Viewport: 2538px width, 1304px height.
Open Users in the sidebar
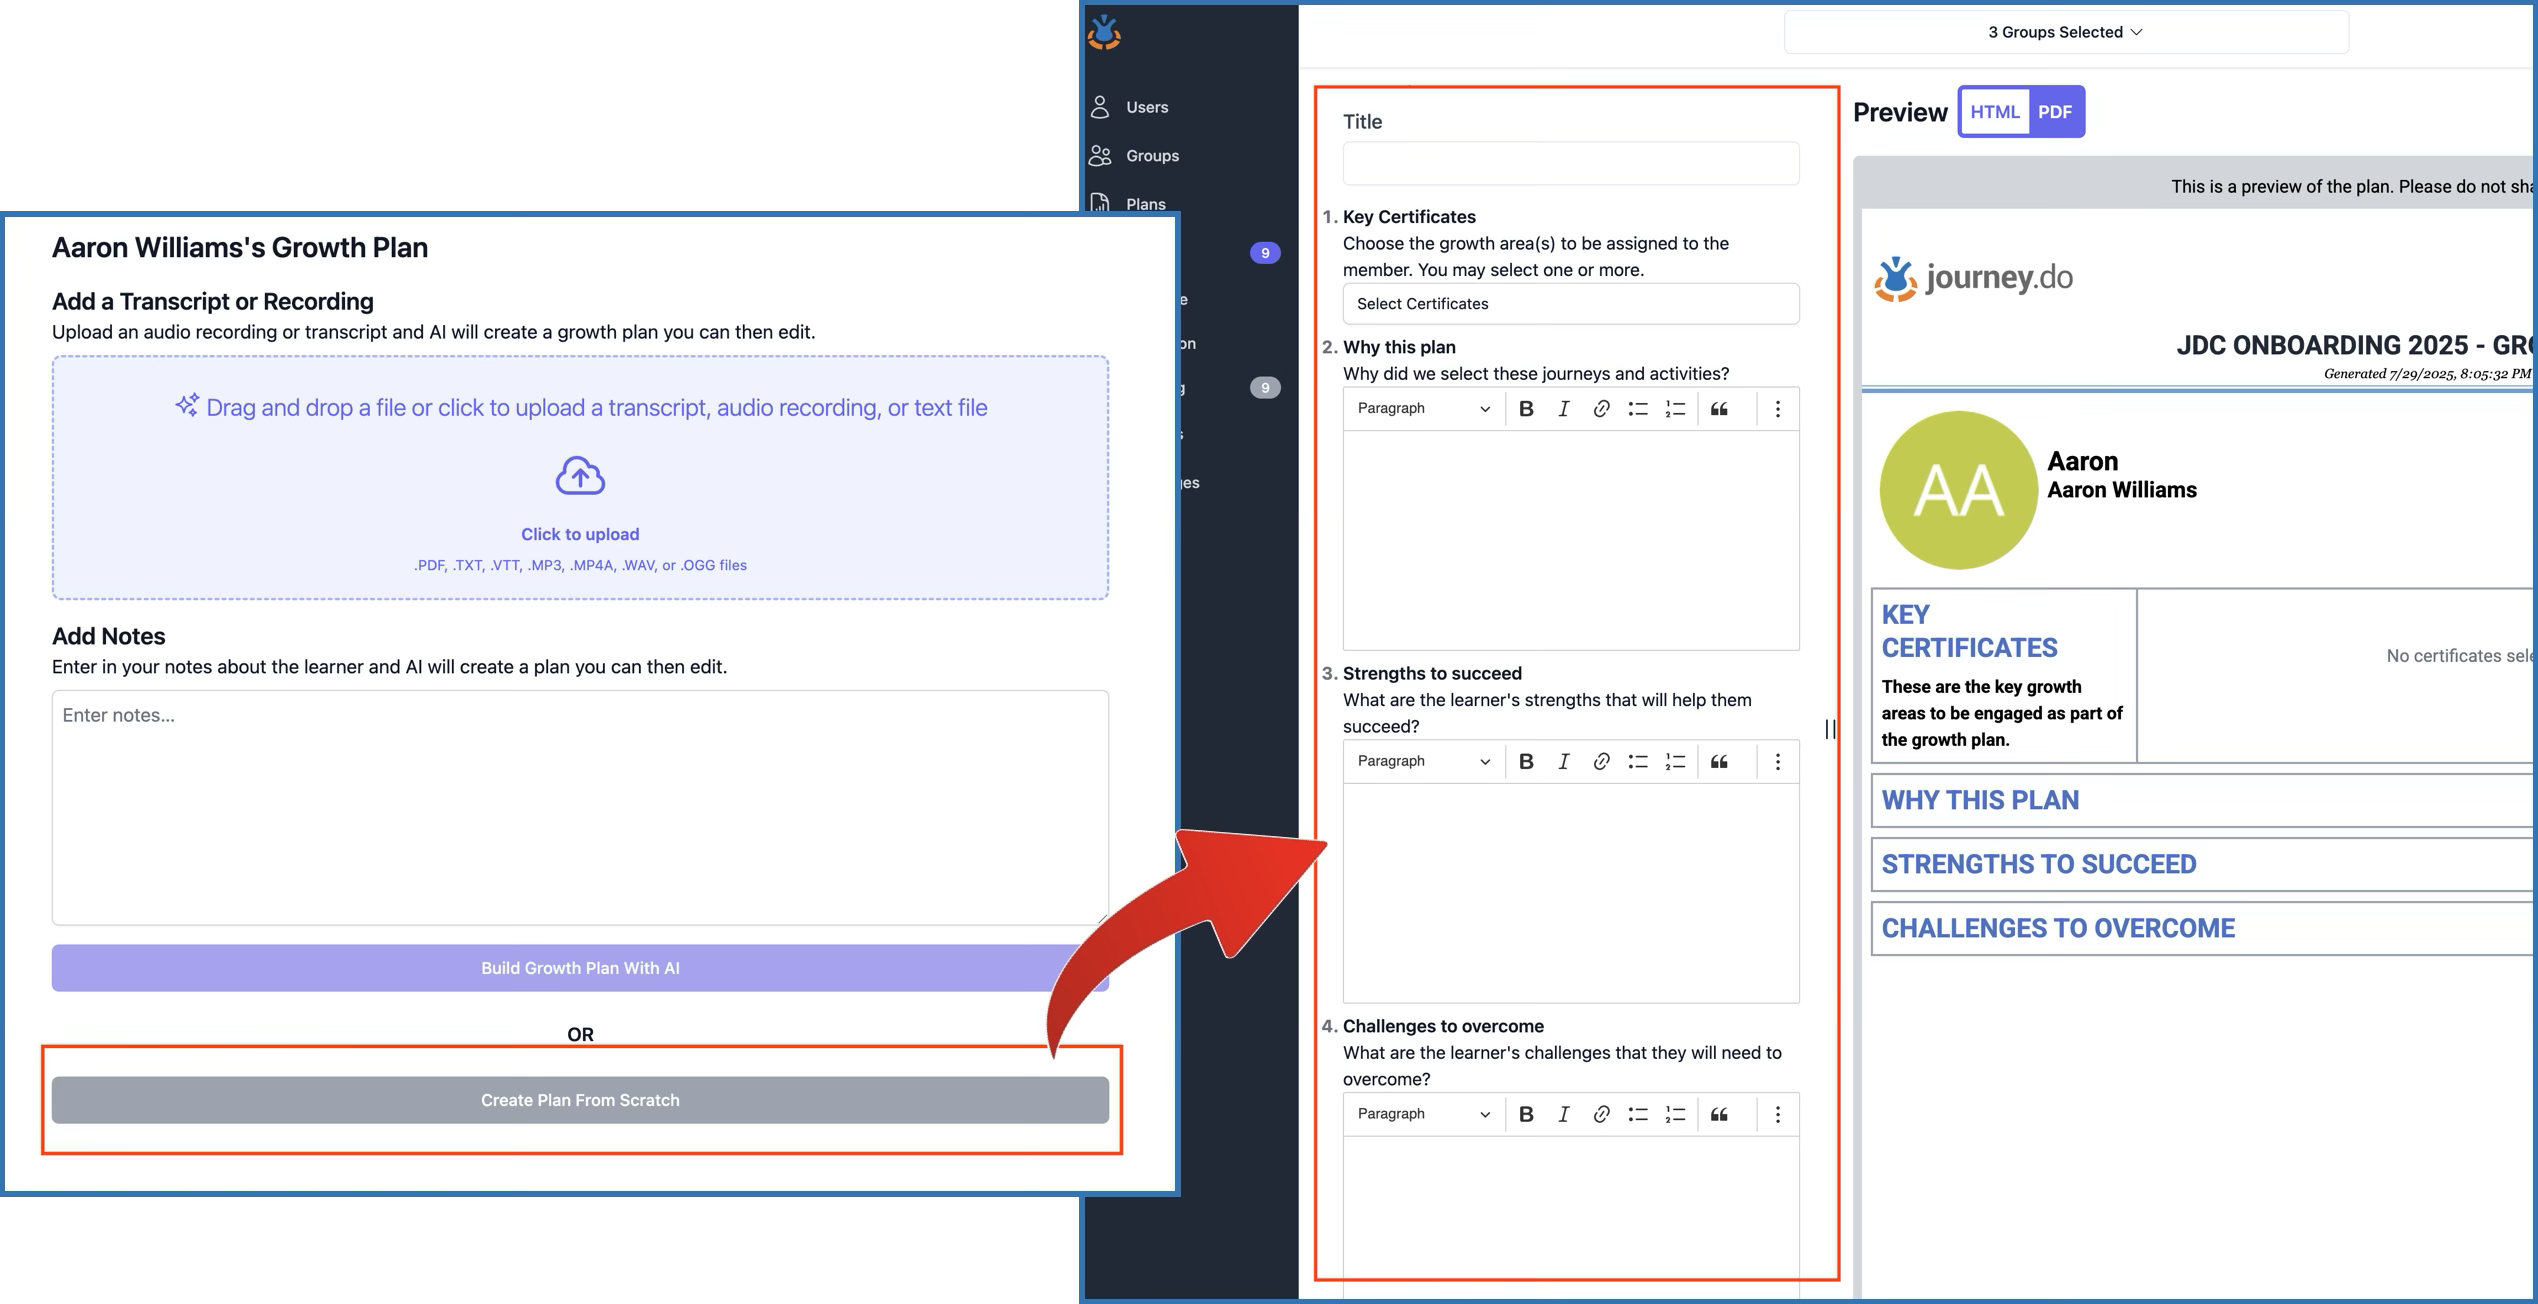click(x=1146, y=107)
